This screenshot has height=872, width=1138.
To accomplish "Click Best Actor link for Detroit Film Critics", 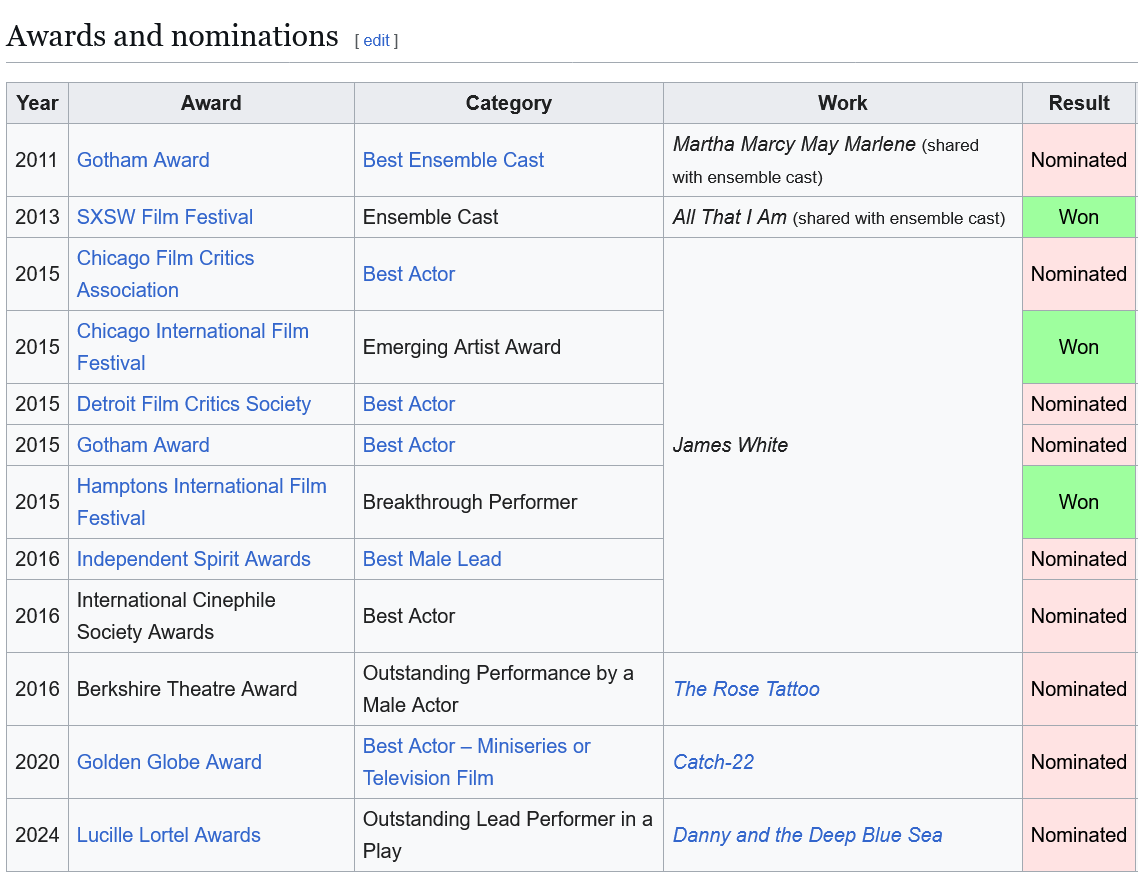I will pos(409,404).
